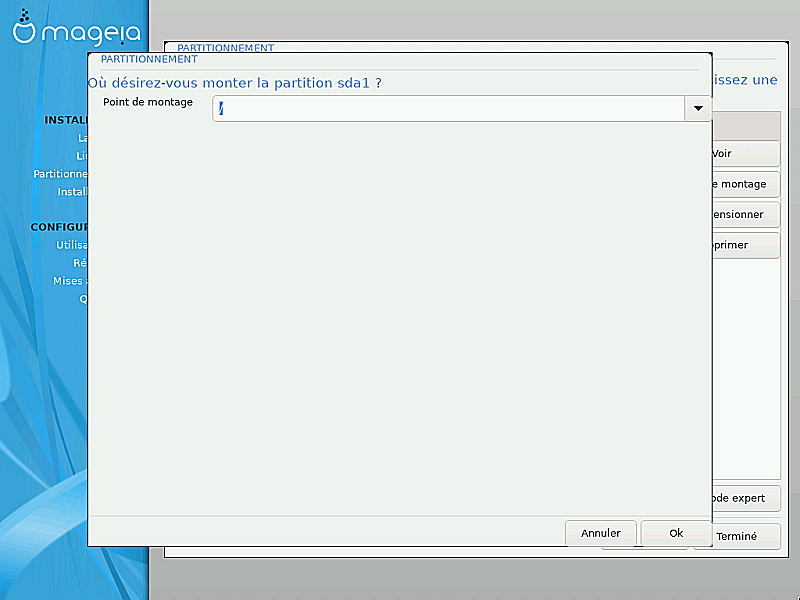Click the partially hidden point de montage button
Screen dimensions: 800x600
coord(744,184)
